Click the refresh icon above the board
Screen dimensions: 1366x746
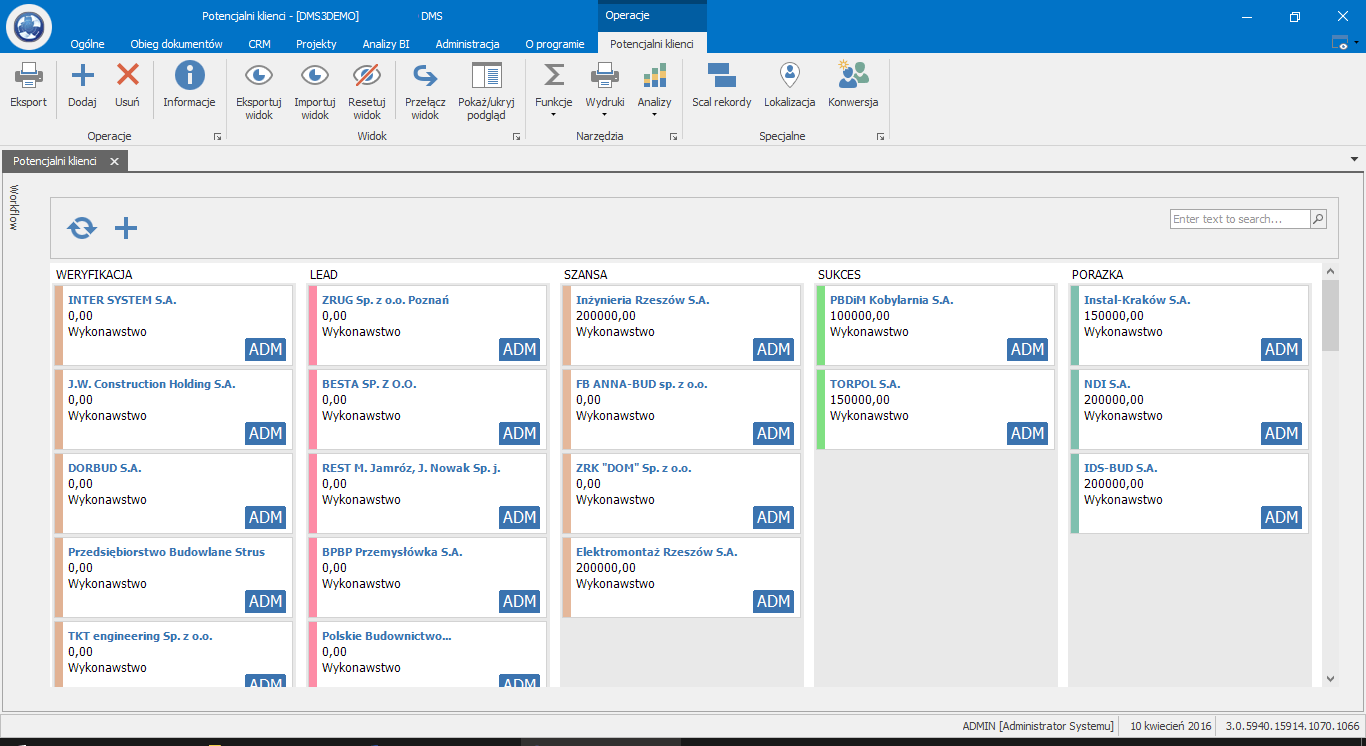(x=82, y=228)
